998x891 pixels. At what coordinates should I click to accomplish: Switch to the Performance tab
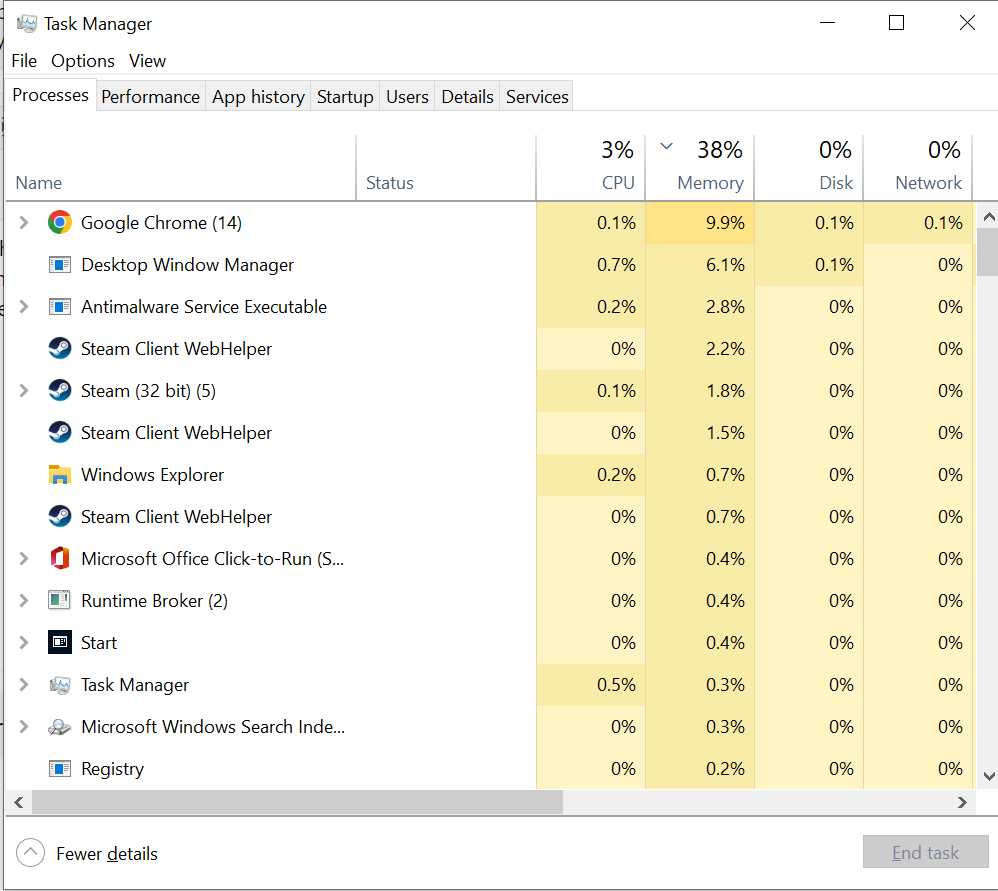[150, 97]
